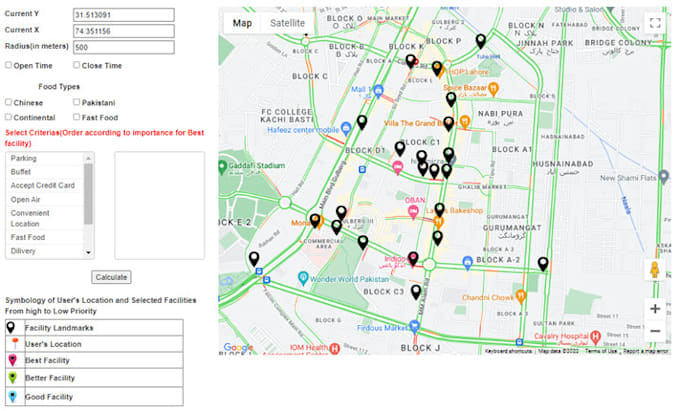
Task: Zoom in on the map
Action: point(655,309)
